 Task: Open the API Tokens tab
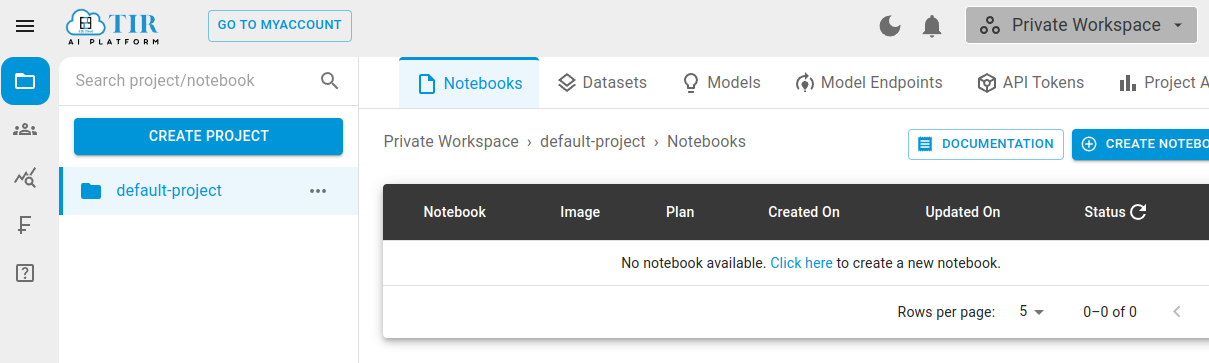[x=1031, y=83]
